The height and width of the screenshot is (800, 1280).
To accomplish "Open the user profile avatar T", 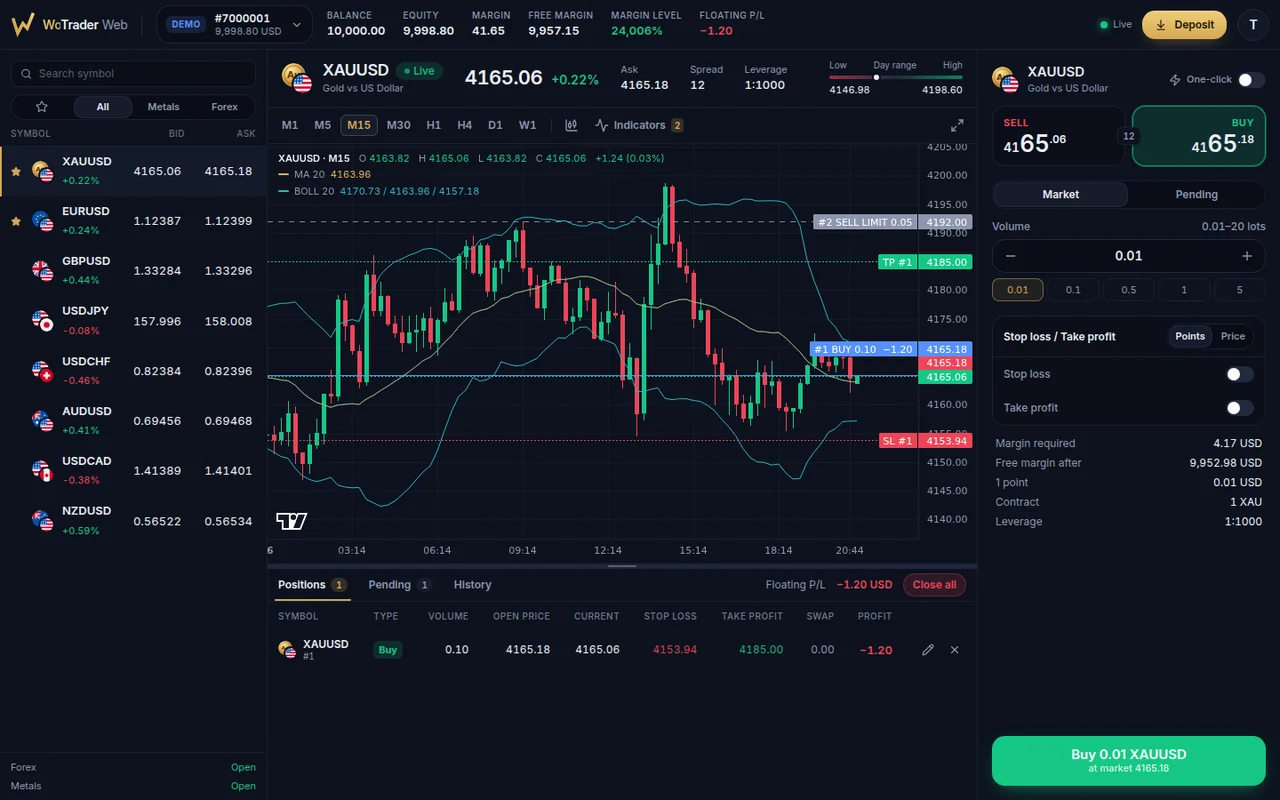I will click(1253, 25).
